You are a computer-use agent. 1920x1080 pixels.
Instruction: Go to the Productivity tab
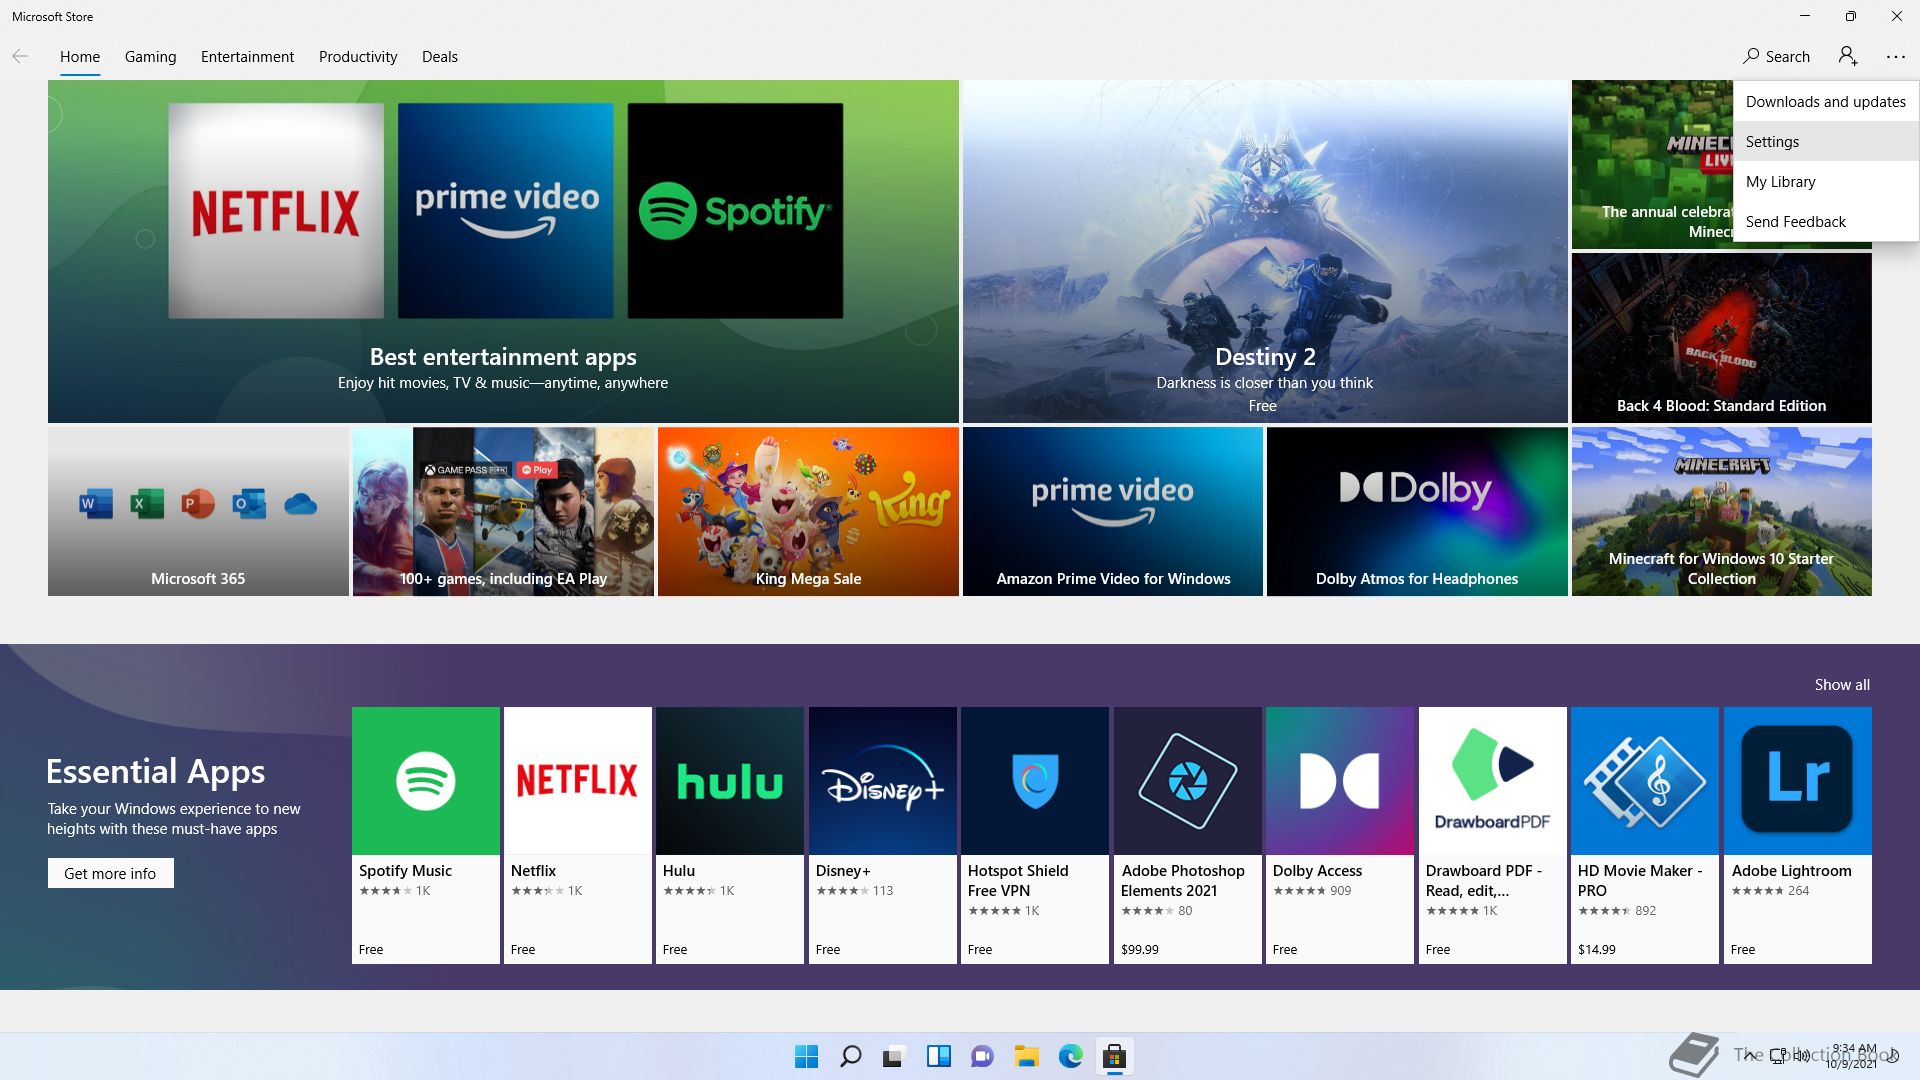358,57
